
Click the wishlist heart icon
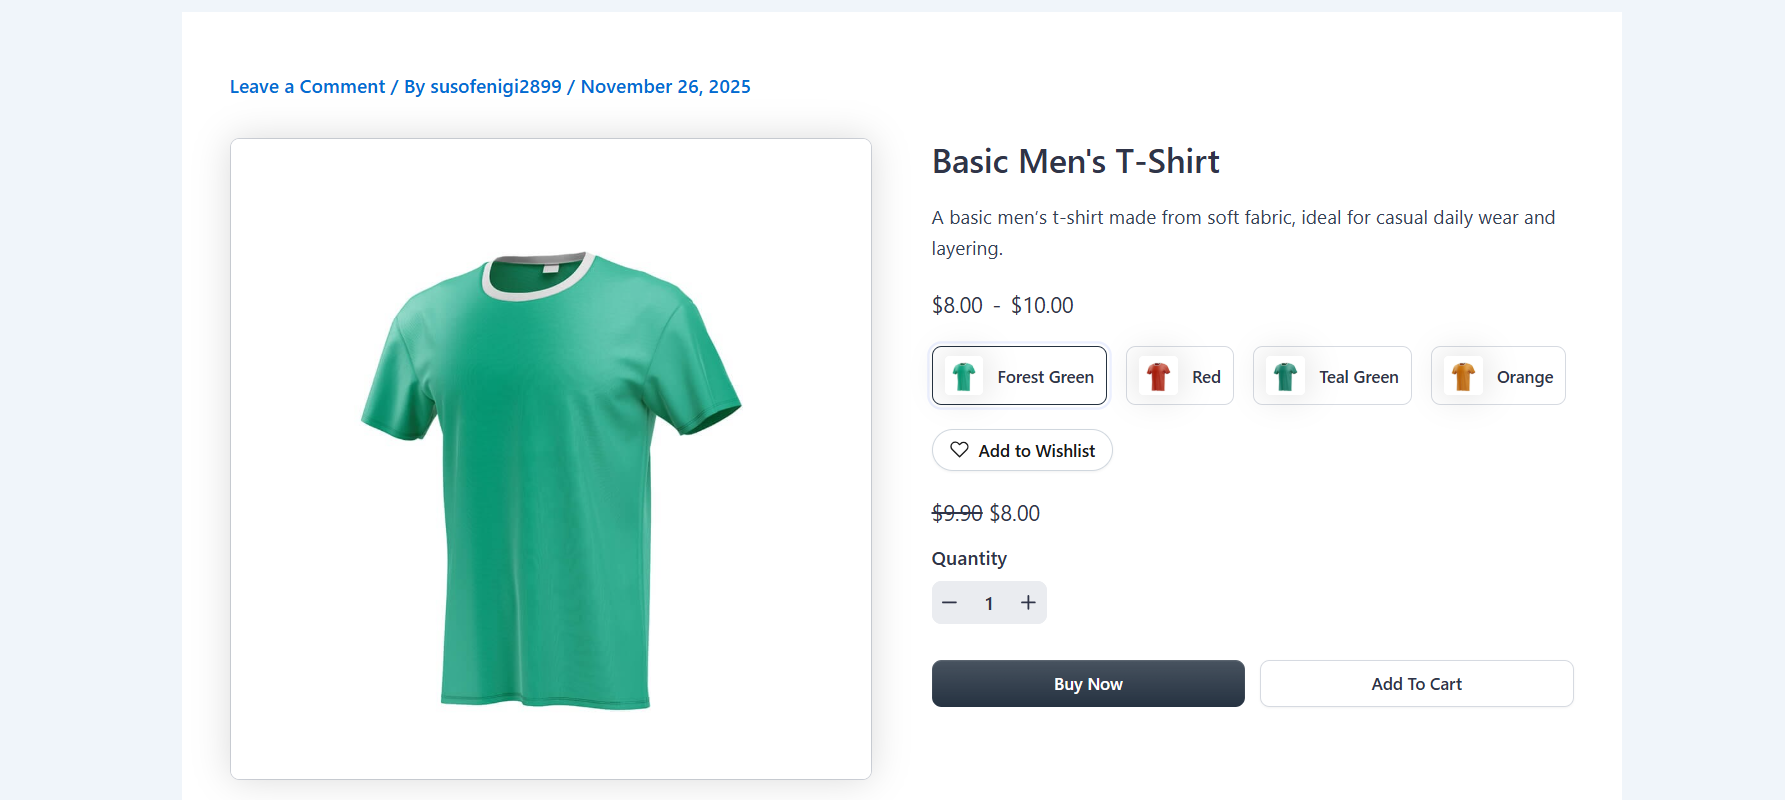click(959, 450)
